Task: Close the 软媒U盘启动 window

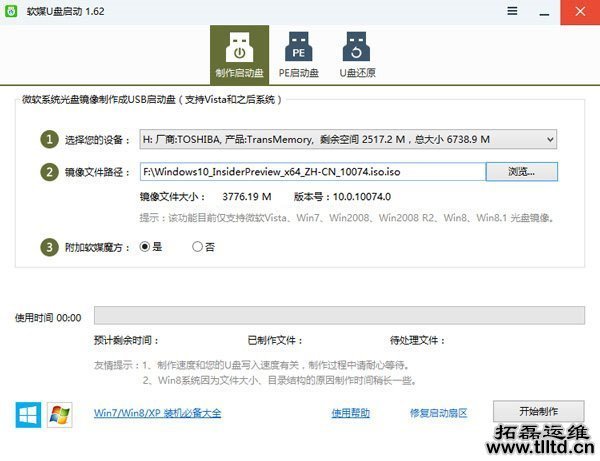Action: coord(580,12)
